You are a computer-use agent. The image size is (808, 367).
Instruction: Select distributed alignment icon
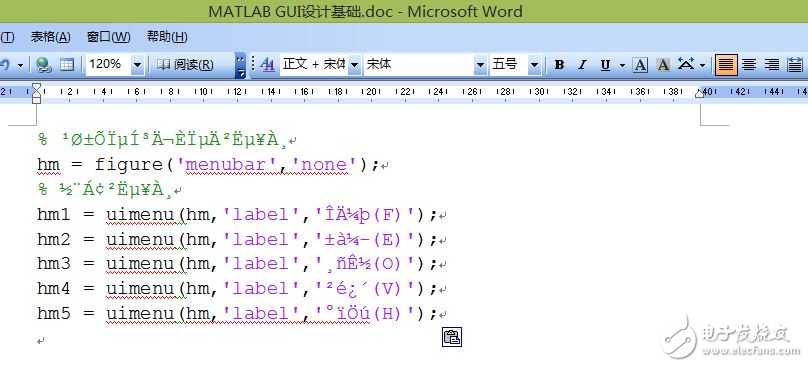pyautogui.click(x=796, y=65)
